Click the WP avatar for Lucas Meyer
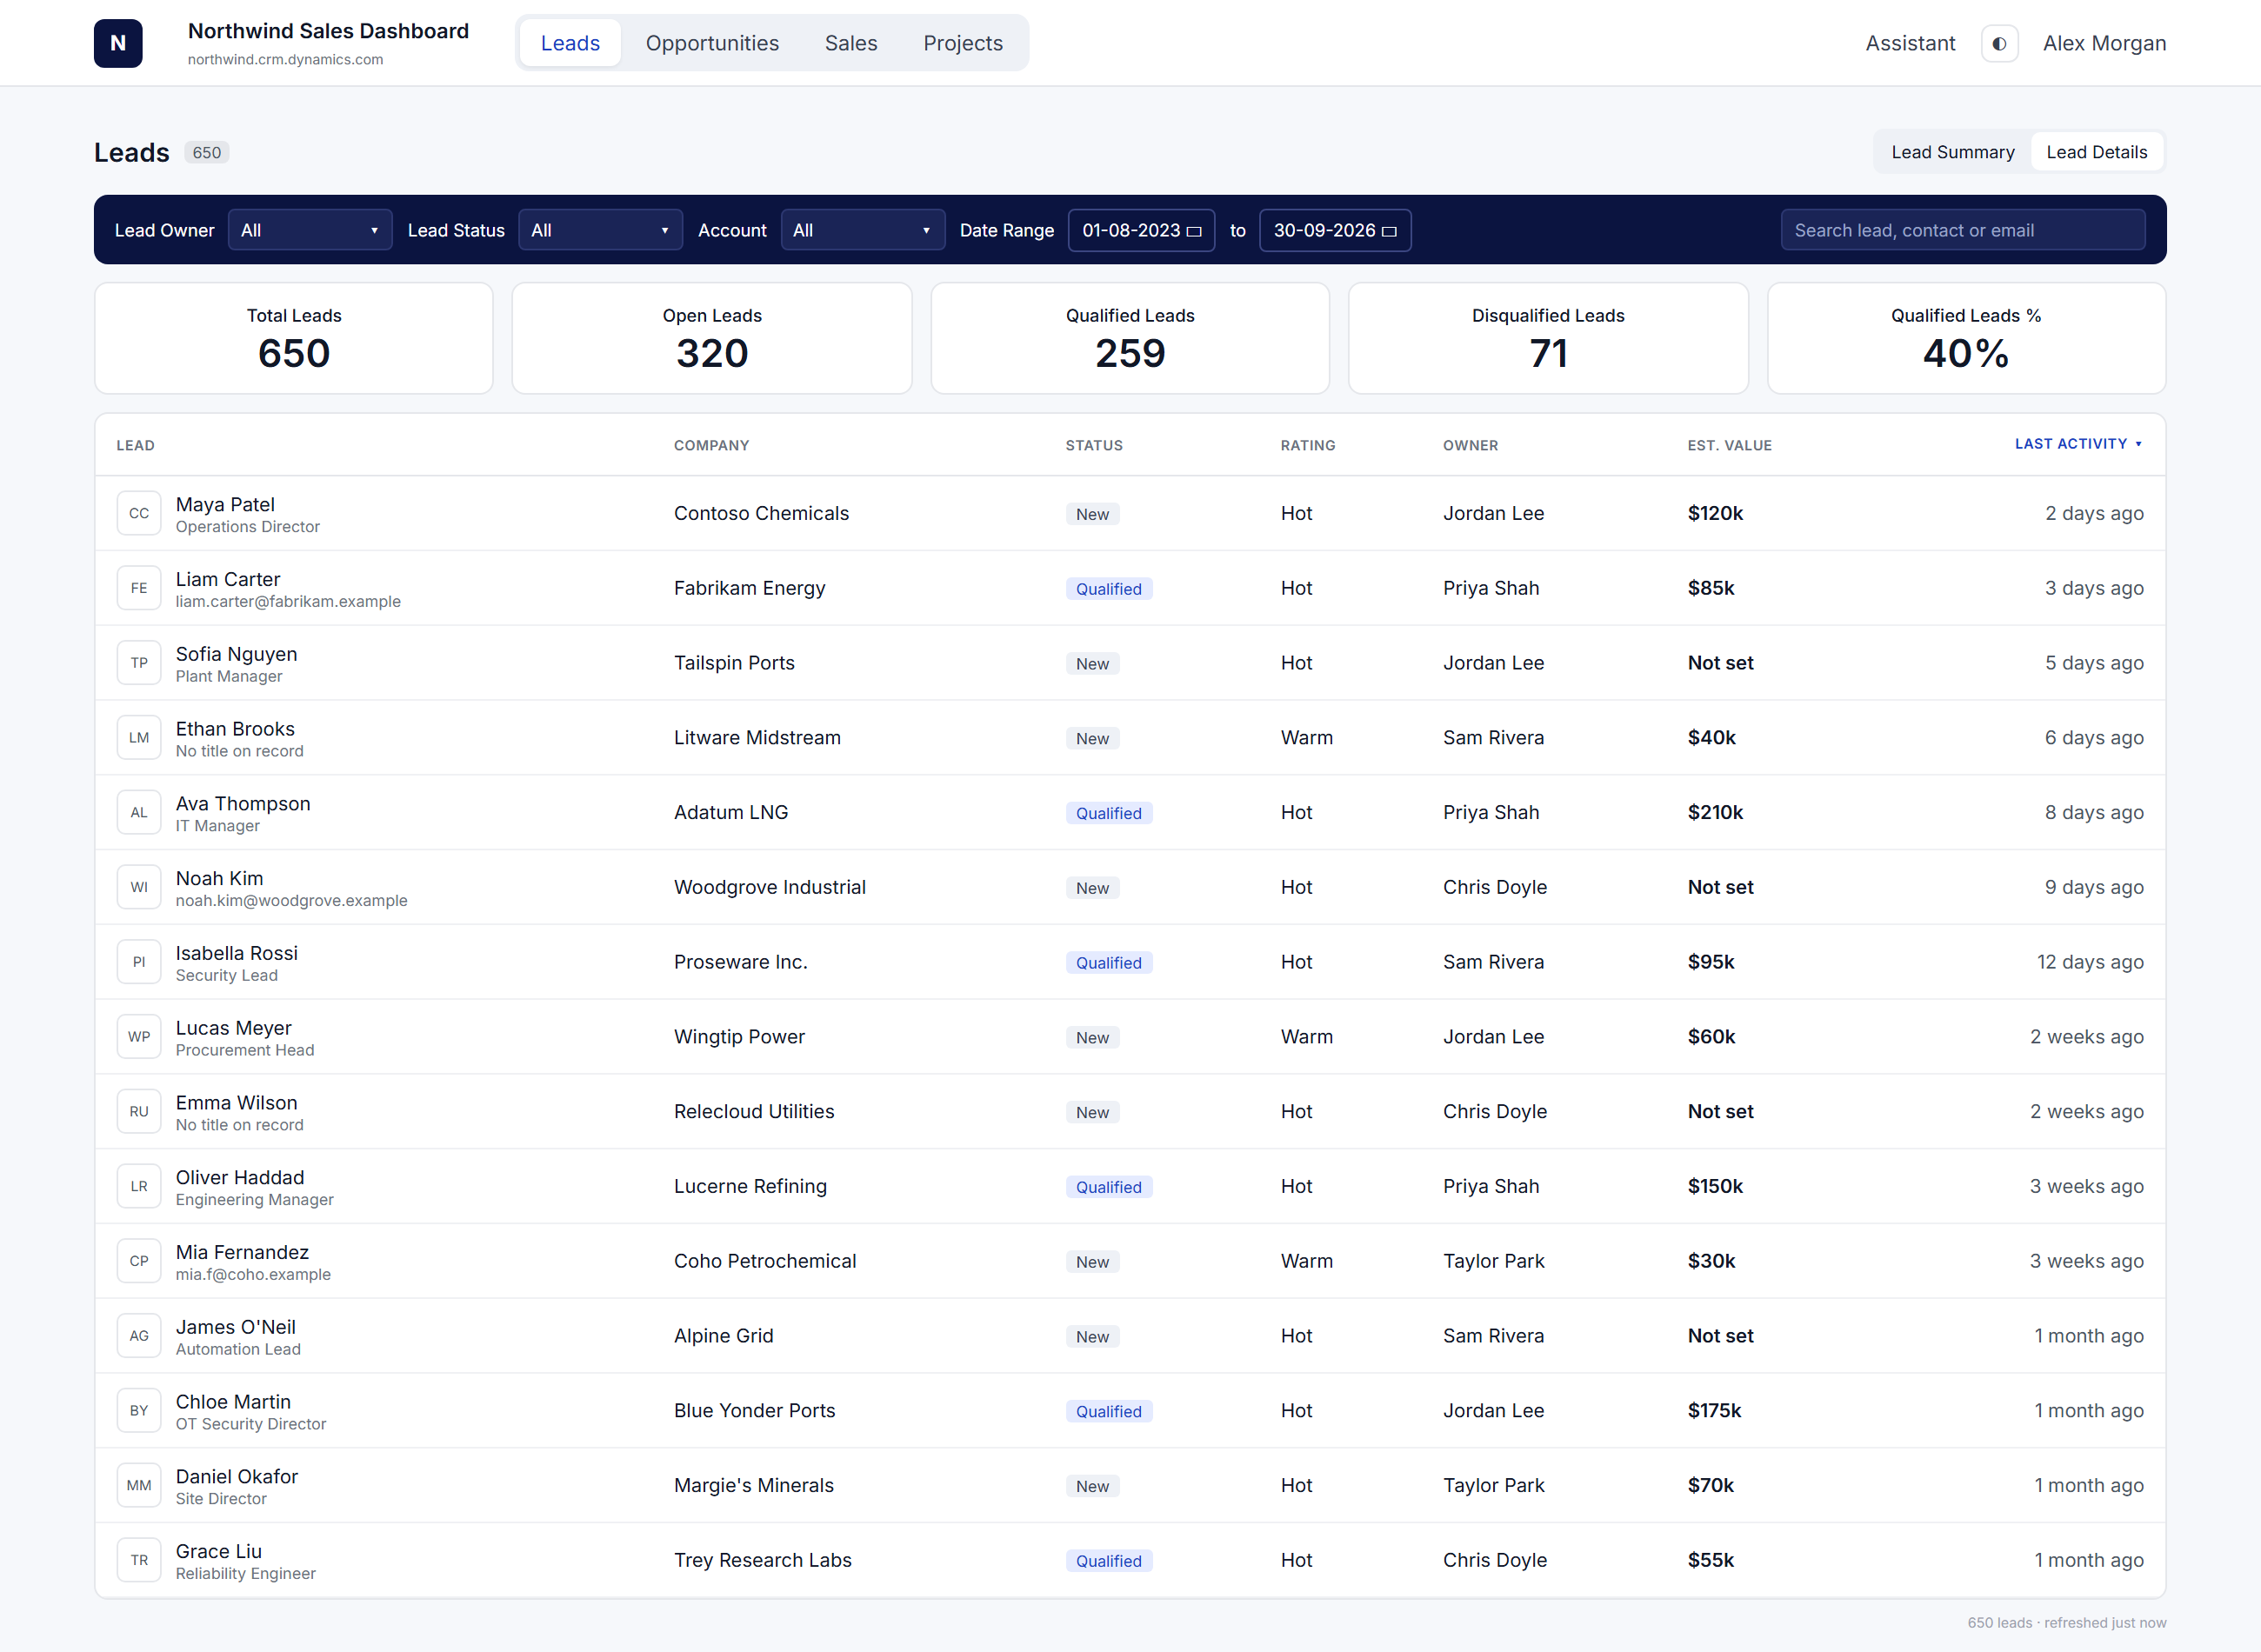The image size is (2261, 1652). coord(139,1037)
